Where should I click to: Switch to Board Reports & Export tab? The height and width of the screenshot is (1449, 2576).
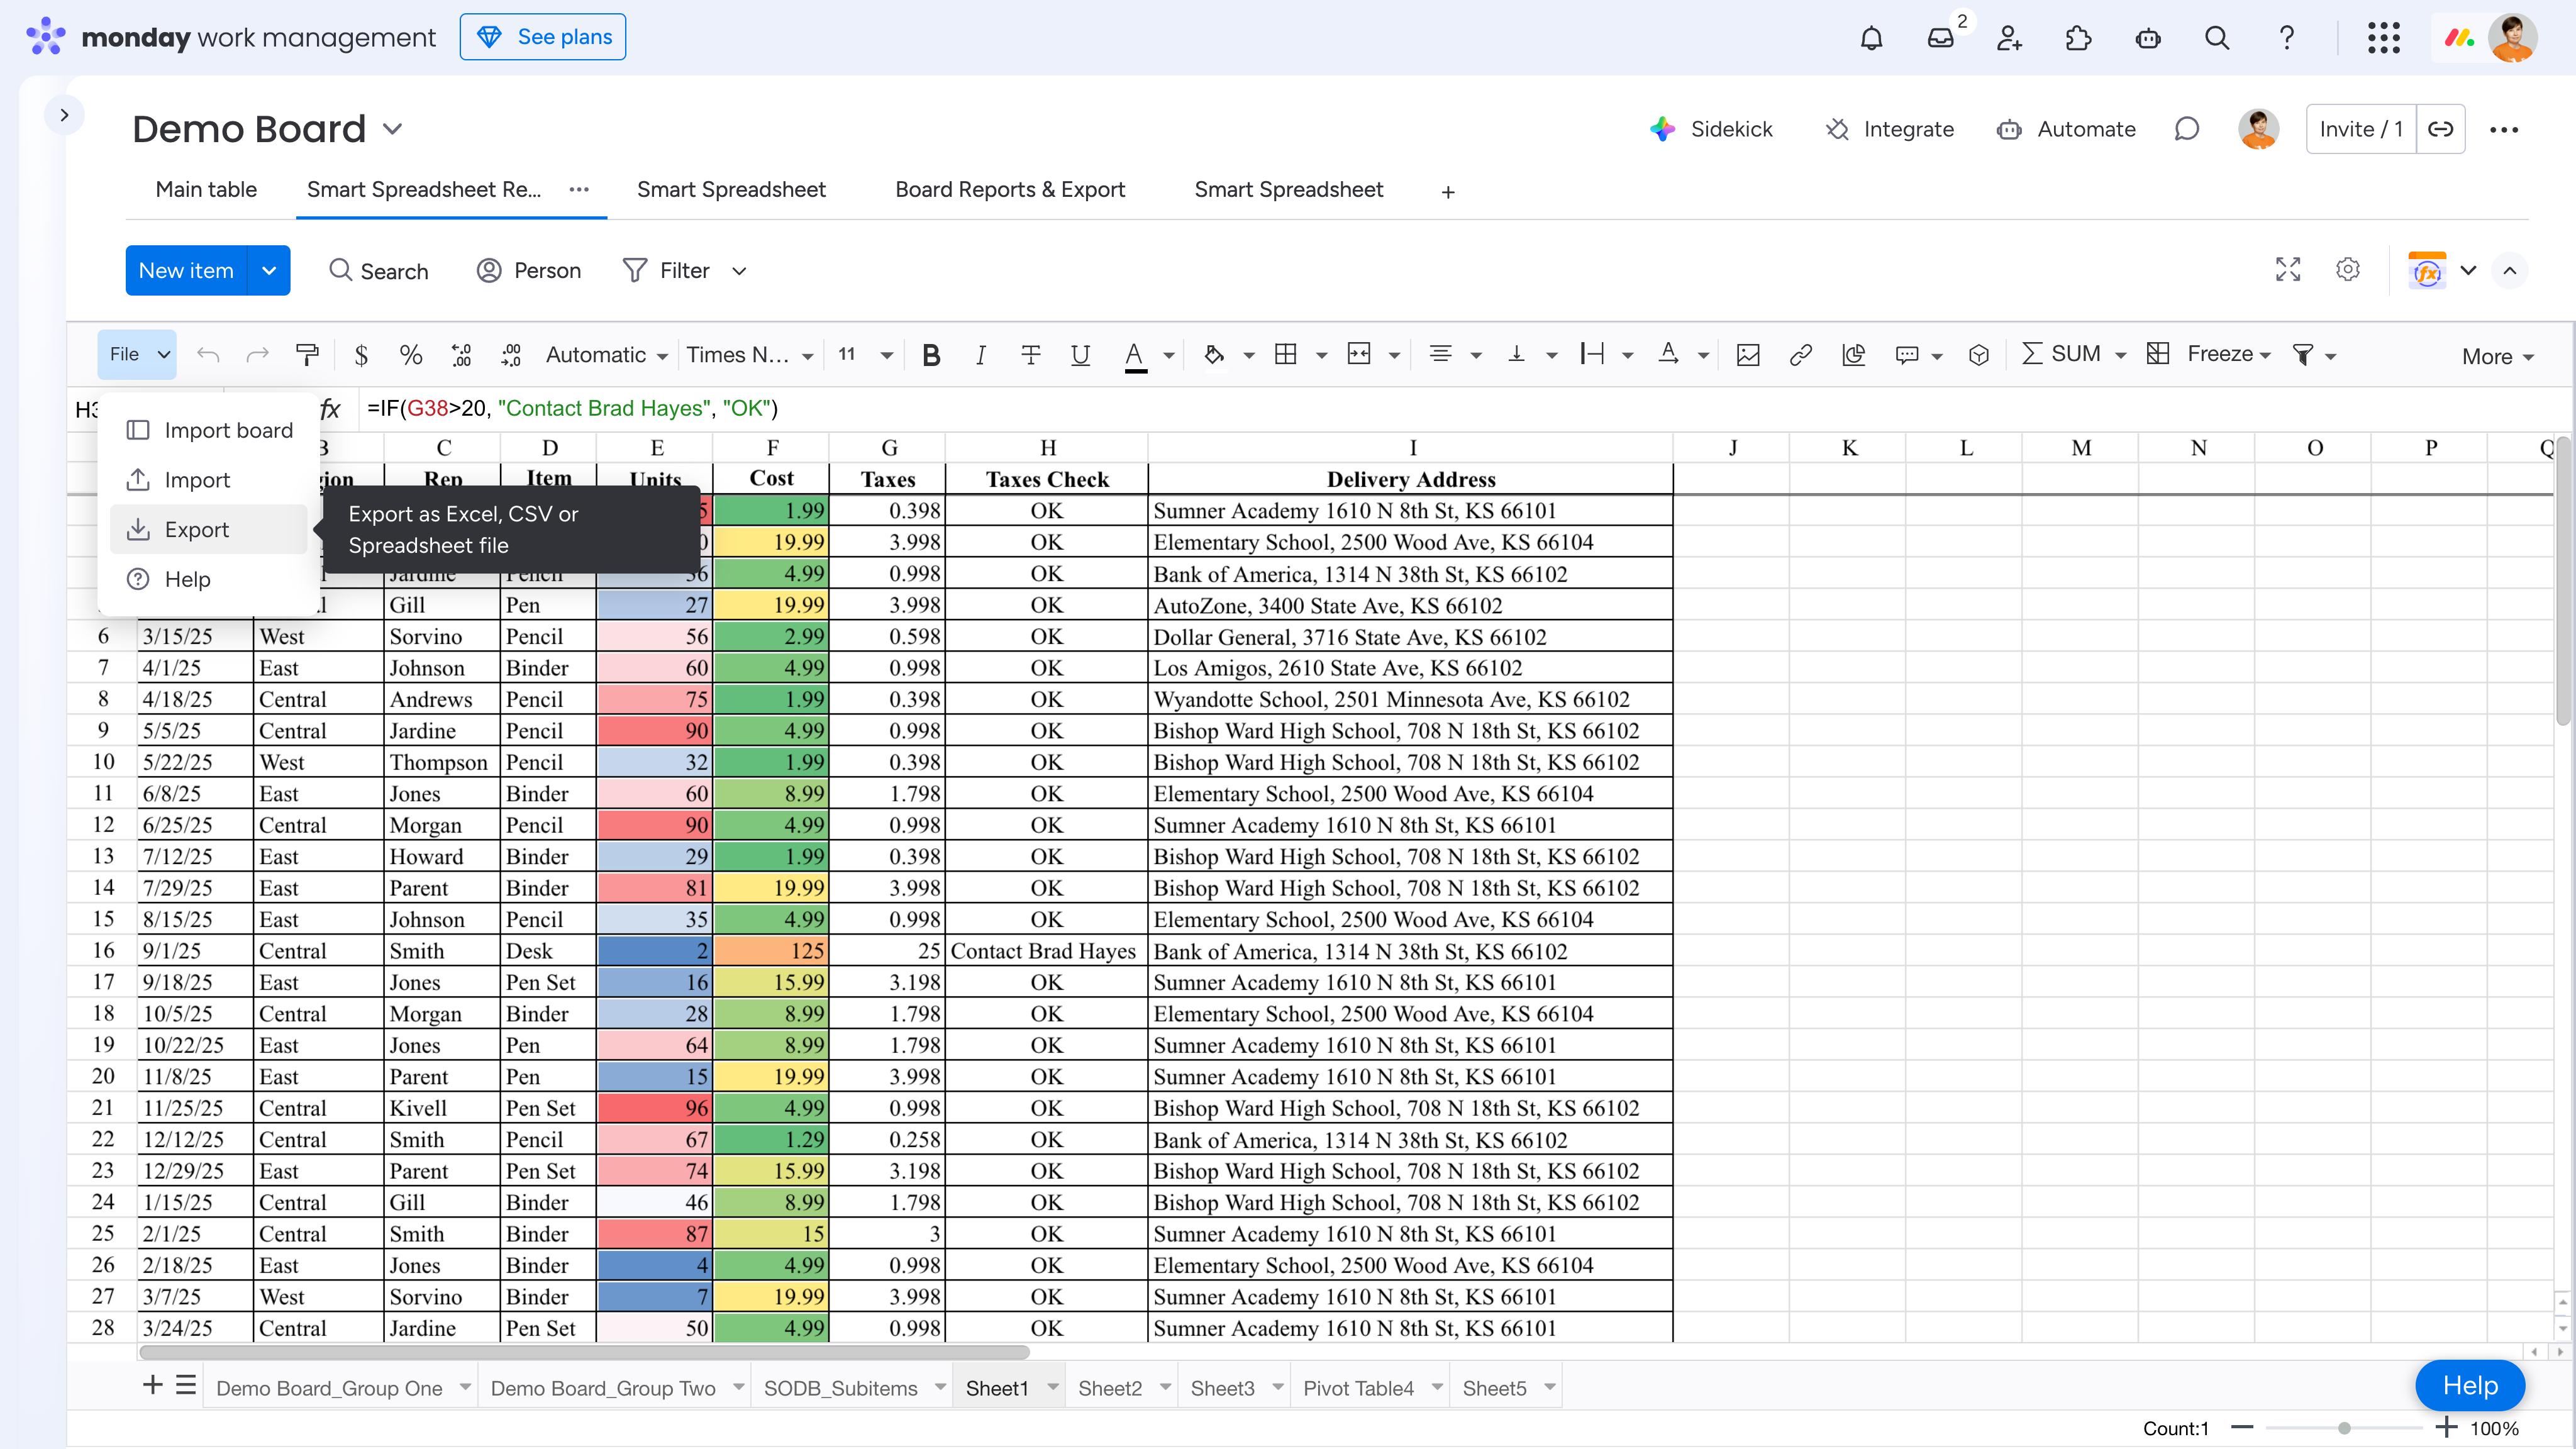1010,190
